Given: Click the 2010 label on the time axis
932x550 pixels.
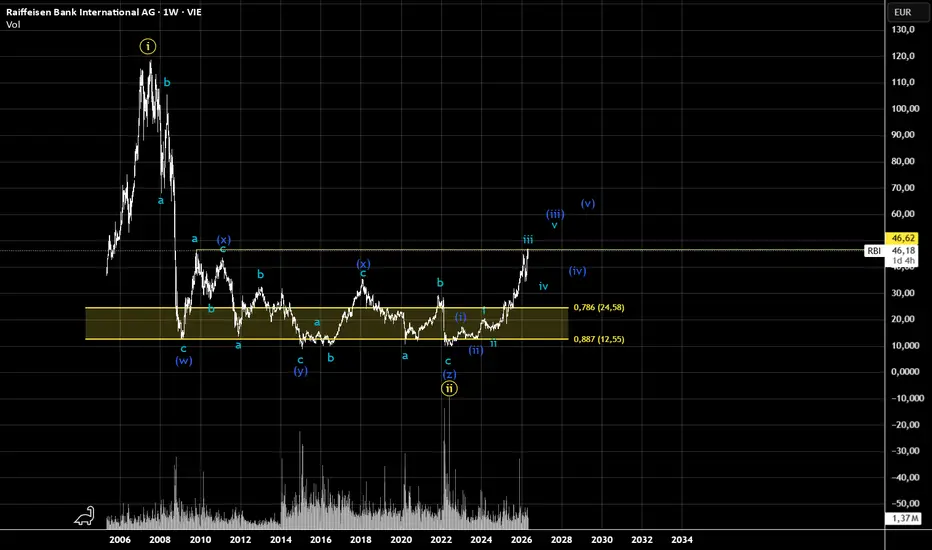Looking at the screenshot, I should (200, 540).
